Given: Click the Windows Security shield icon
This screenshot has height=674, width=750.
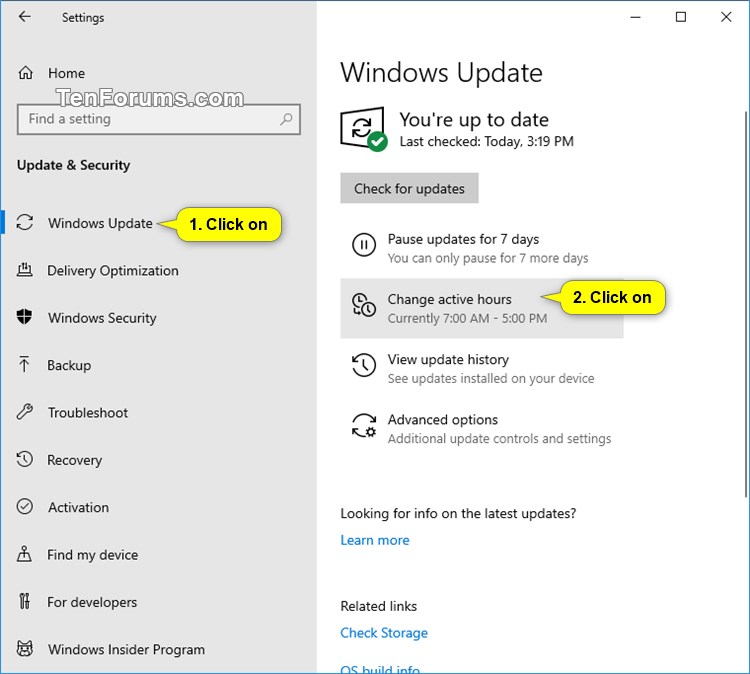Looking at the screenshot, I should (x=24, y=317).
